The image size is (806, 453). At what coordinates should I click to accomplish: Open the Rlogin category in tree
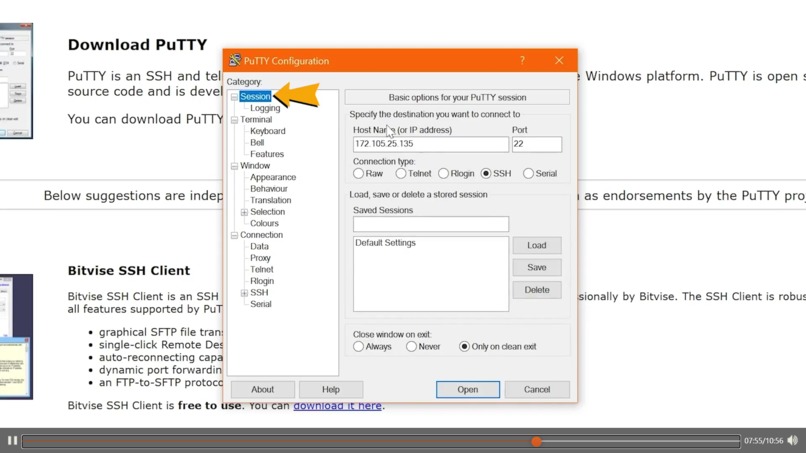coord(262,281)
